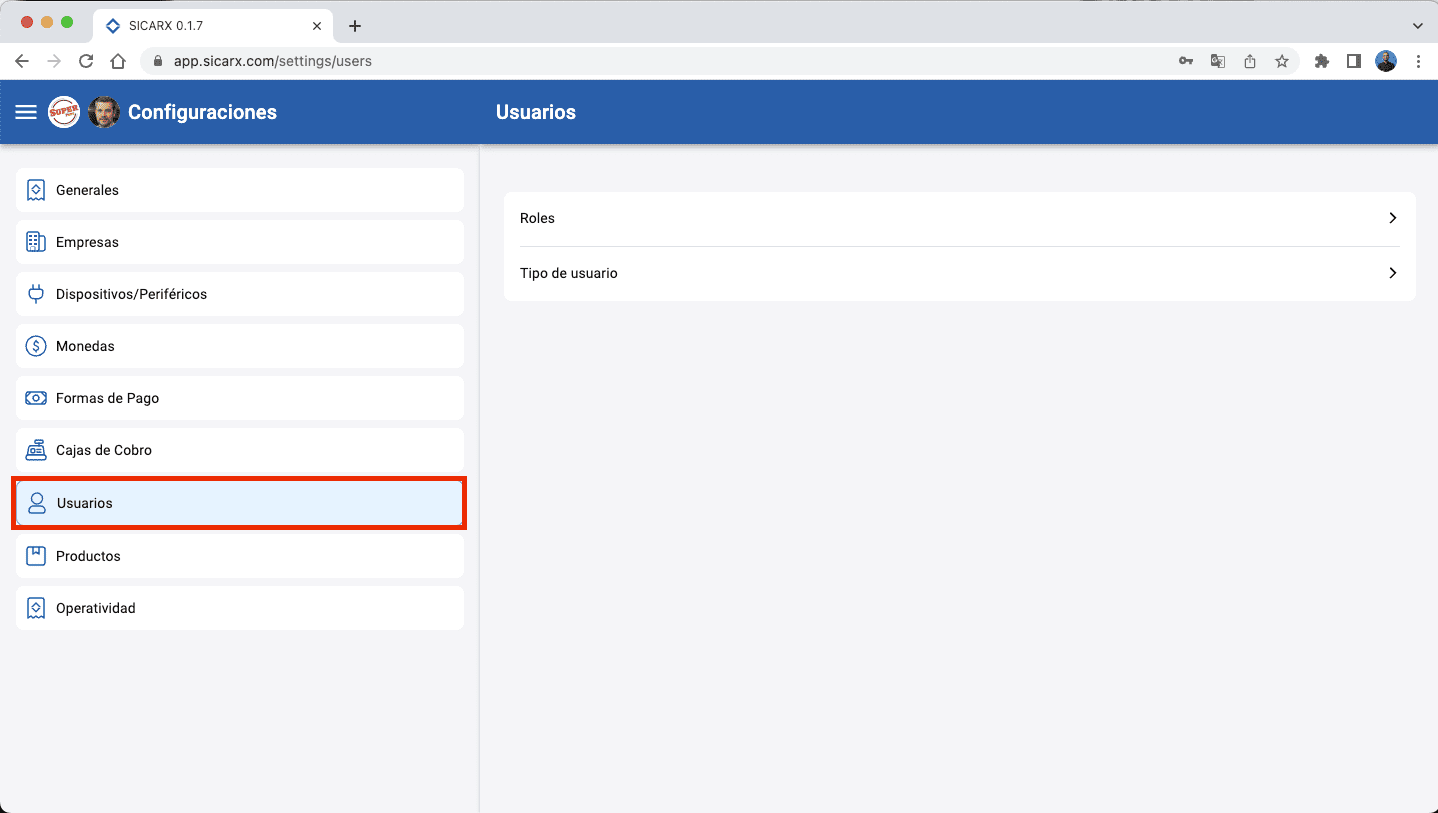Image resolution: width=1438 pixels, height=813 pixels.
Task: Click the Super store logo avatar
Action: point(63,112)
